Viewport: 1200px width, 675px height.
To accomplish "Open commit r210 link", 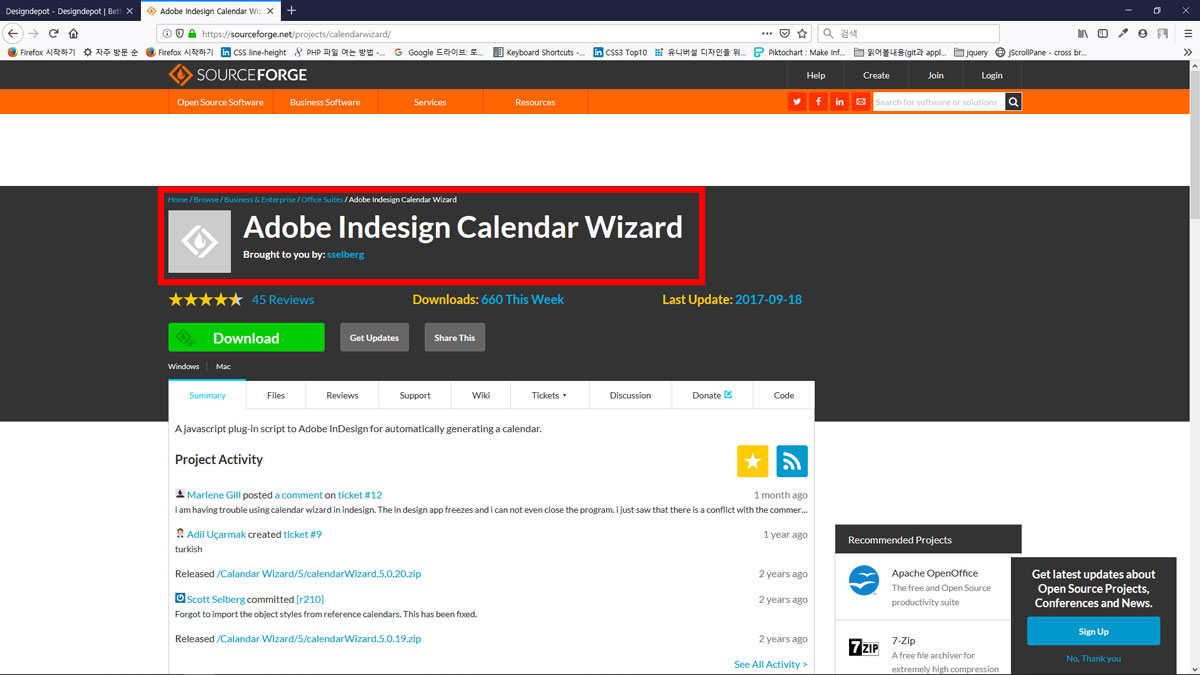I will pos(310,599).
